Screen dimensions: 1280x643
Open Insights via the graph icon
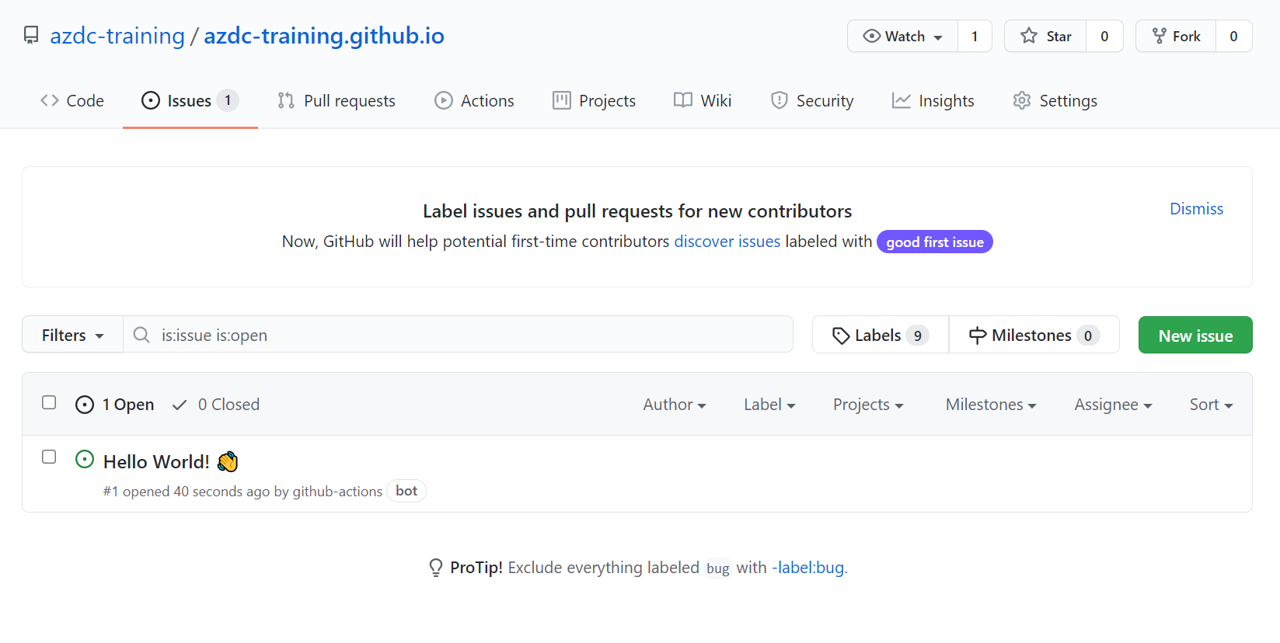pos(900,100)
